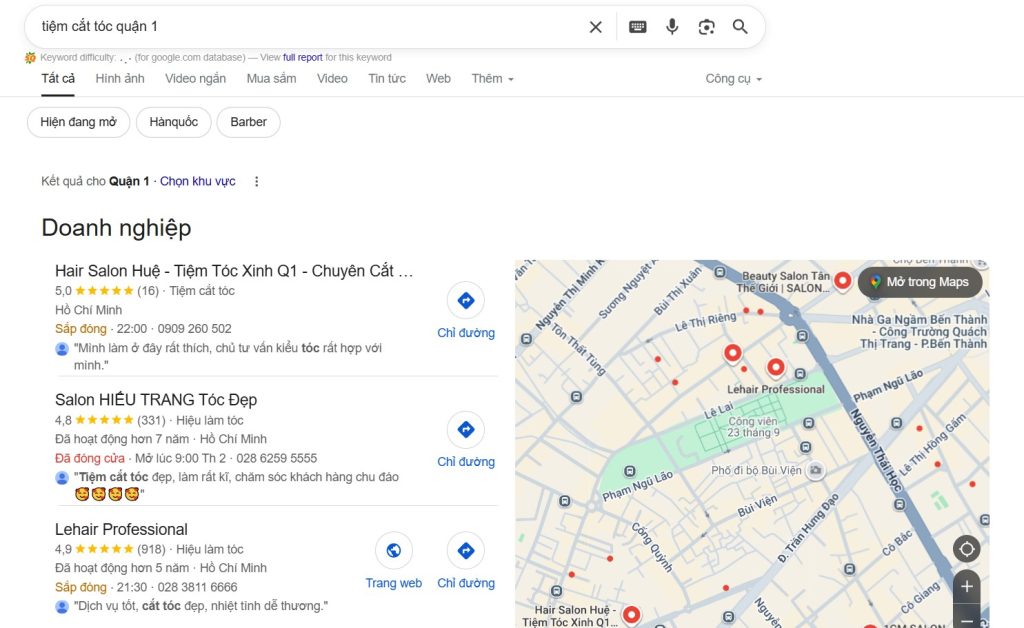The image size is (1024, 628).
Task: Switch to the Mua sắm tab
Action: [272, 79]
